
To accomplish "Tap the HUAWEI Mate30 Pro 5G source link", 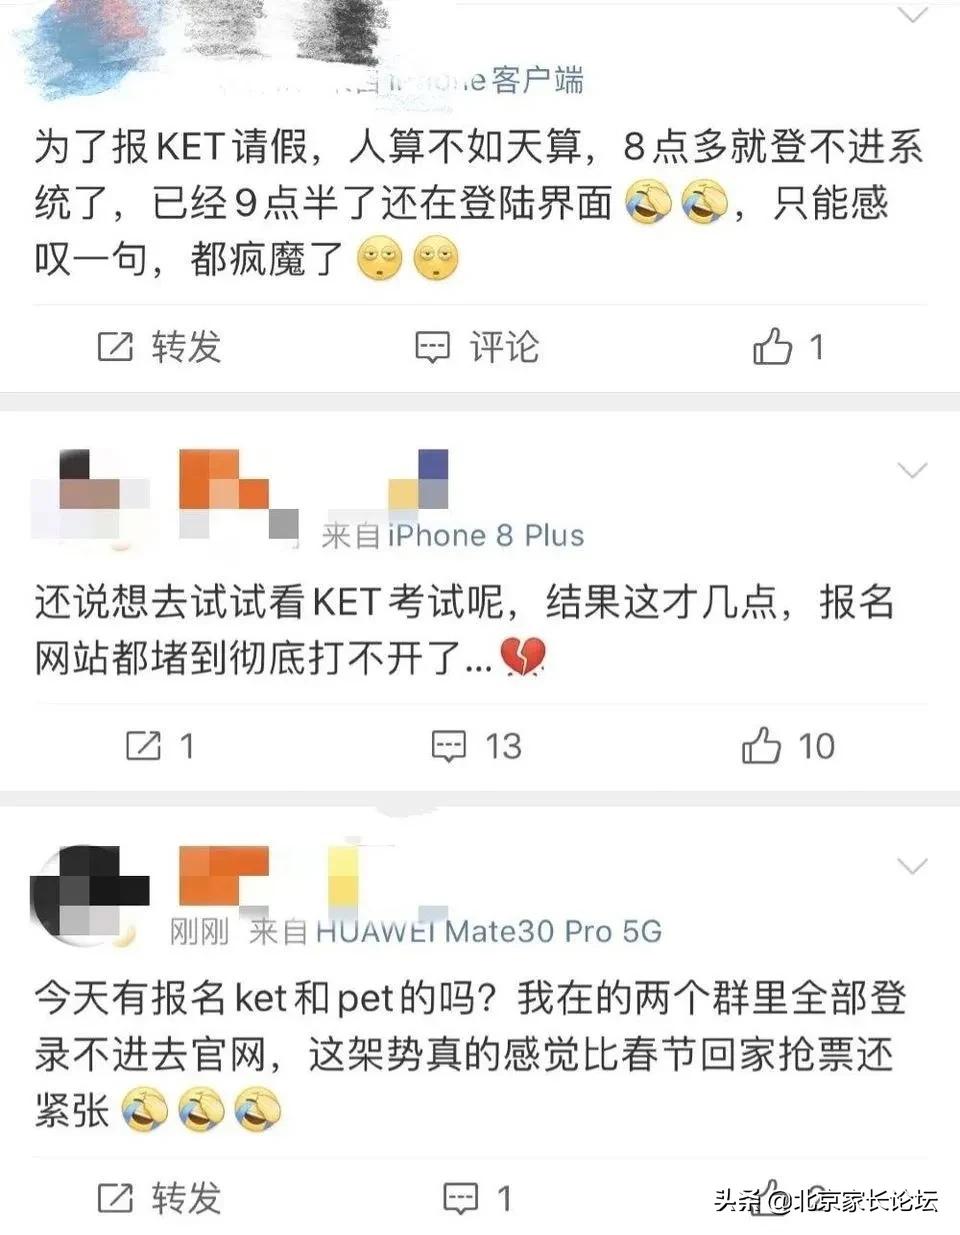I will point(456,931).
